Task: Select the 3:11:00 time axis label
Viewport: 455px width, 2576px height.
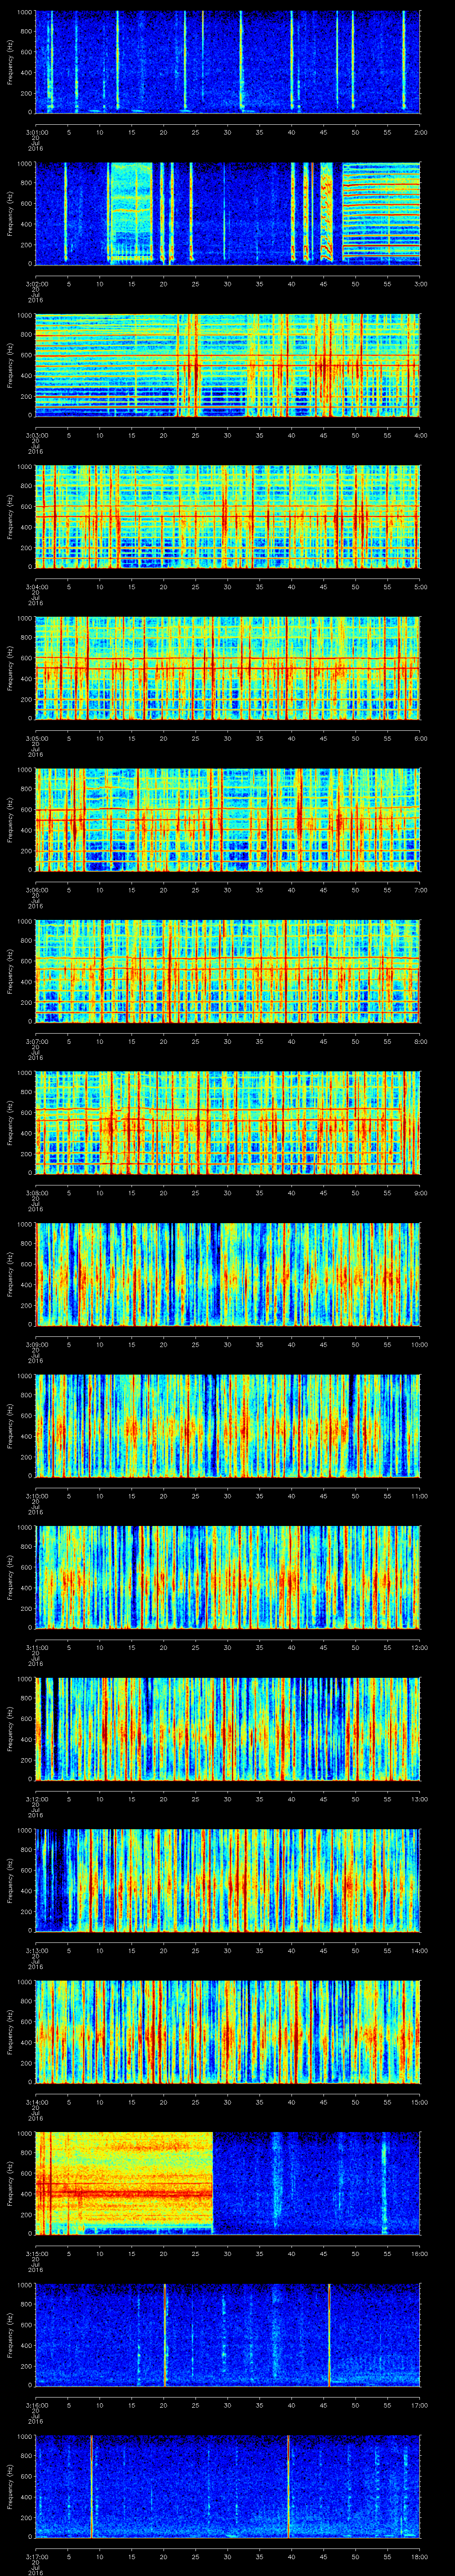Action: point(36,1647)
